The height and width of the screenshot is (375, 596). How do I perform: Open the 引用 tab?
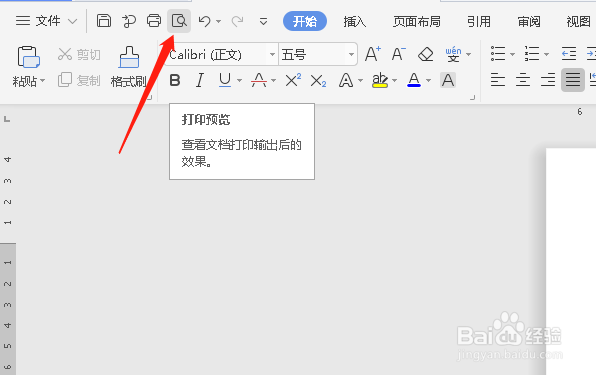[479, 21]
